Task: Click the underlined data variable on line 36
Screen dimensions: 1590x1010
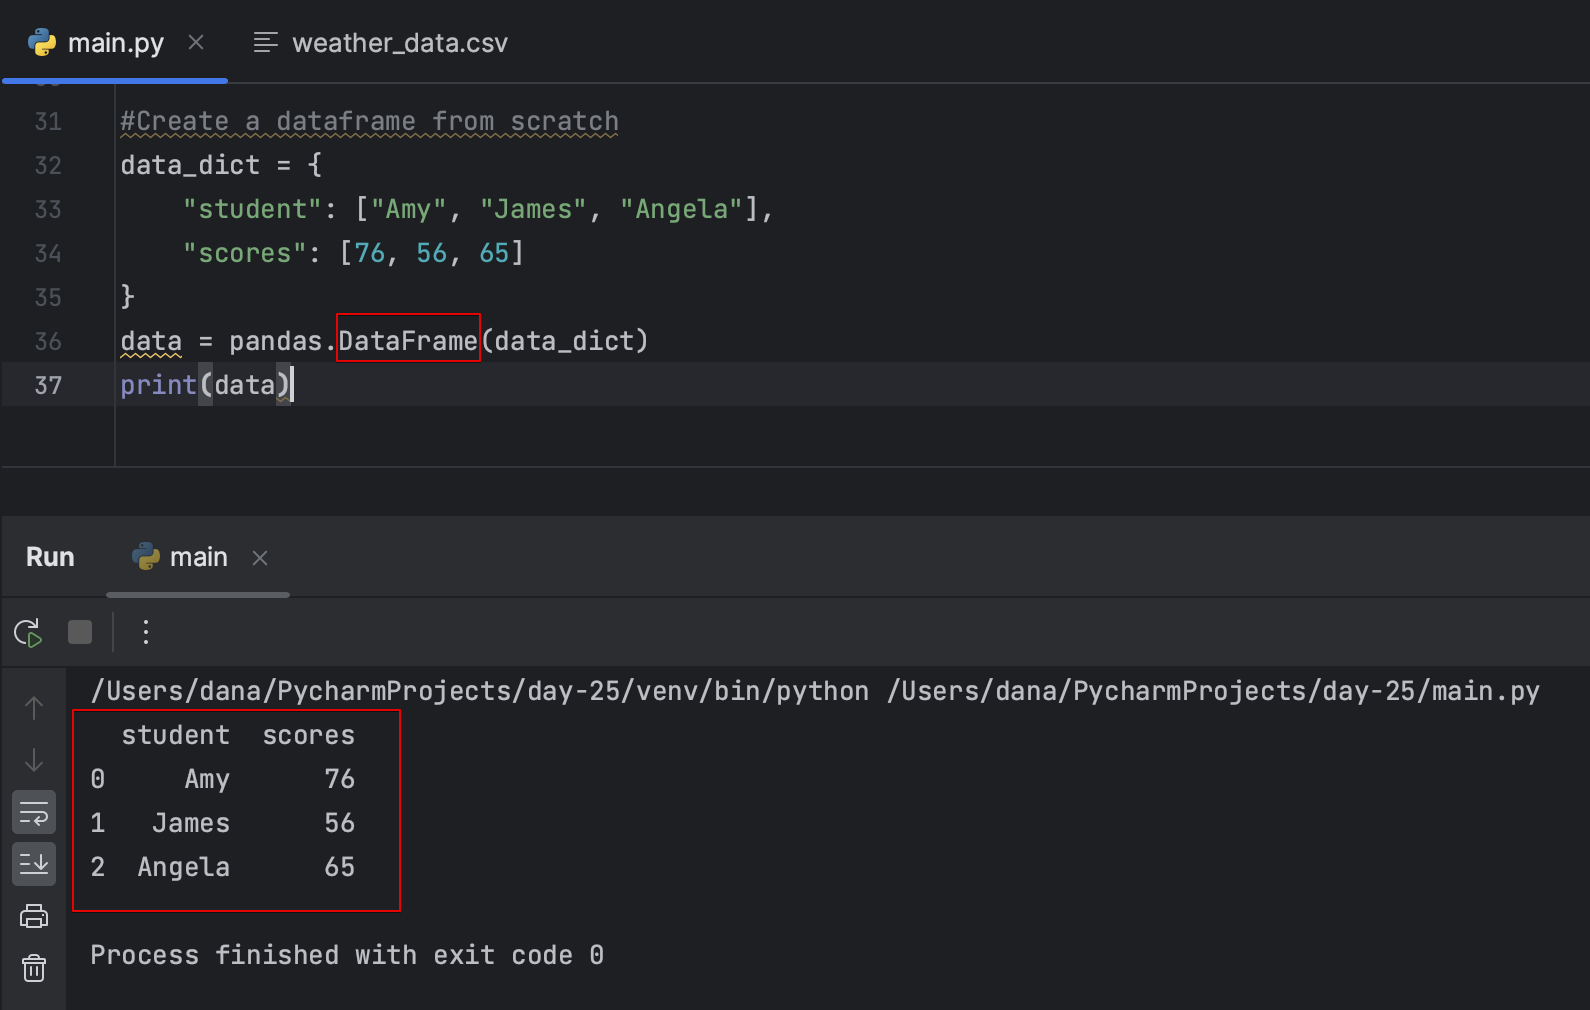Action: point(152,341)
